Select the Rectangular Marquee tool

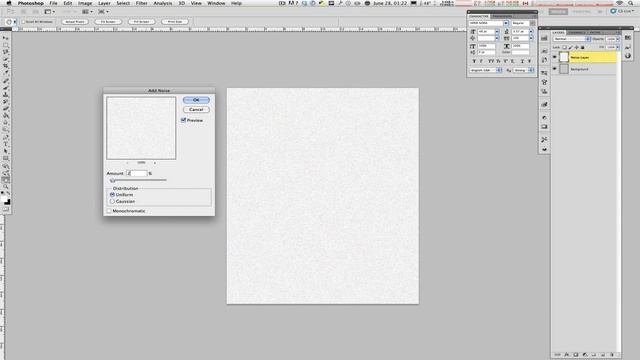6,45
